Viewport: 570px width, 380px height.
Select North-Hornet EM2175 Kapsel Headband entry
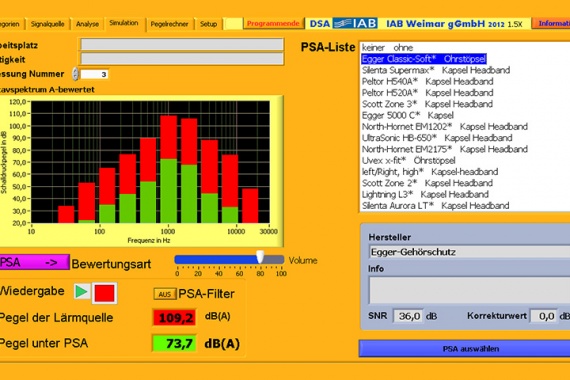coord(465,149)
